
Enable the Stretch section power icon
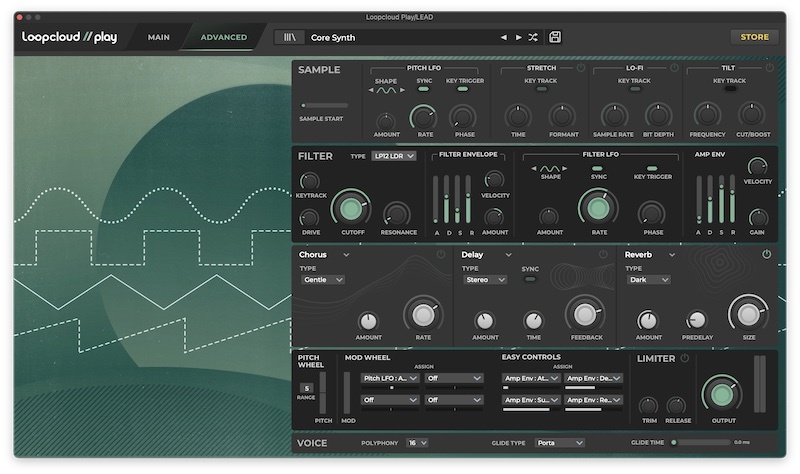click(581, 68)
